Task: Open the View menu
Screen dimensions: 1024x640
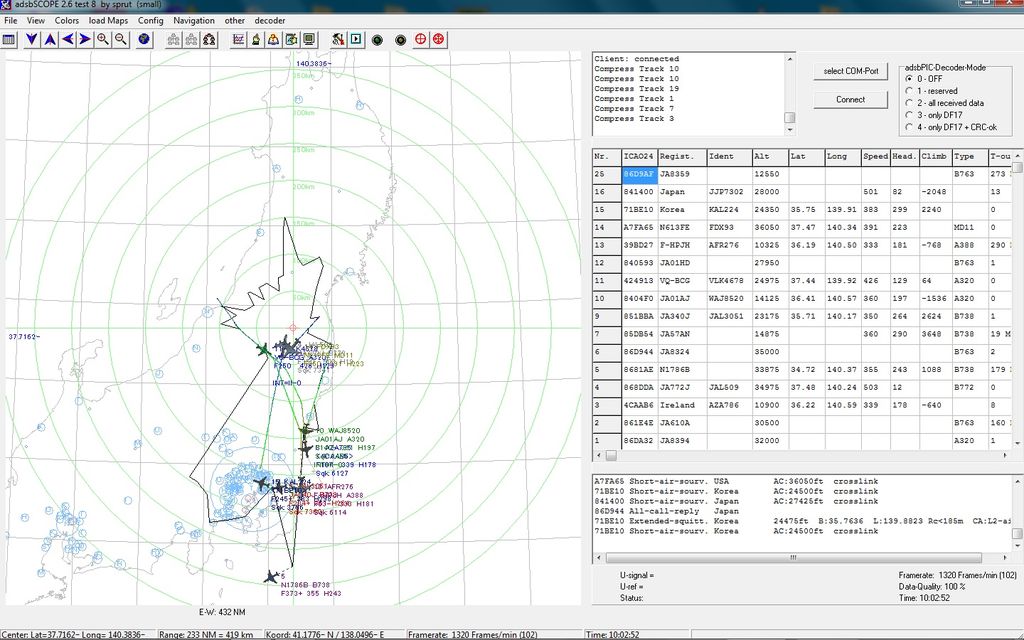Action: [35, 20]
